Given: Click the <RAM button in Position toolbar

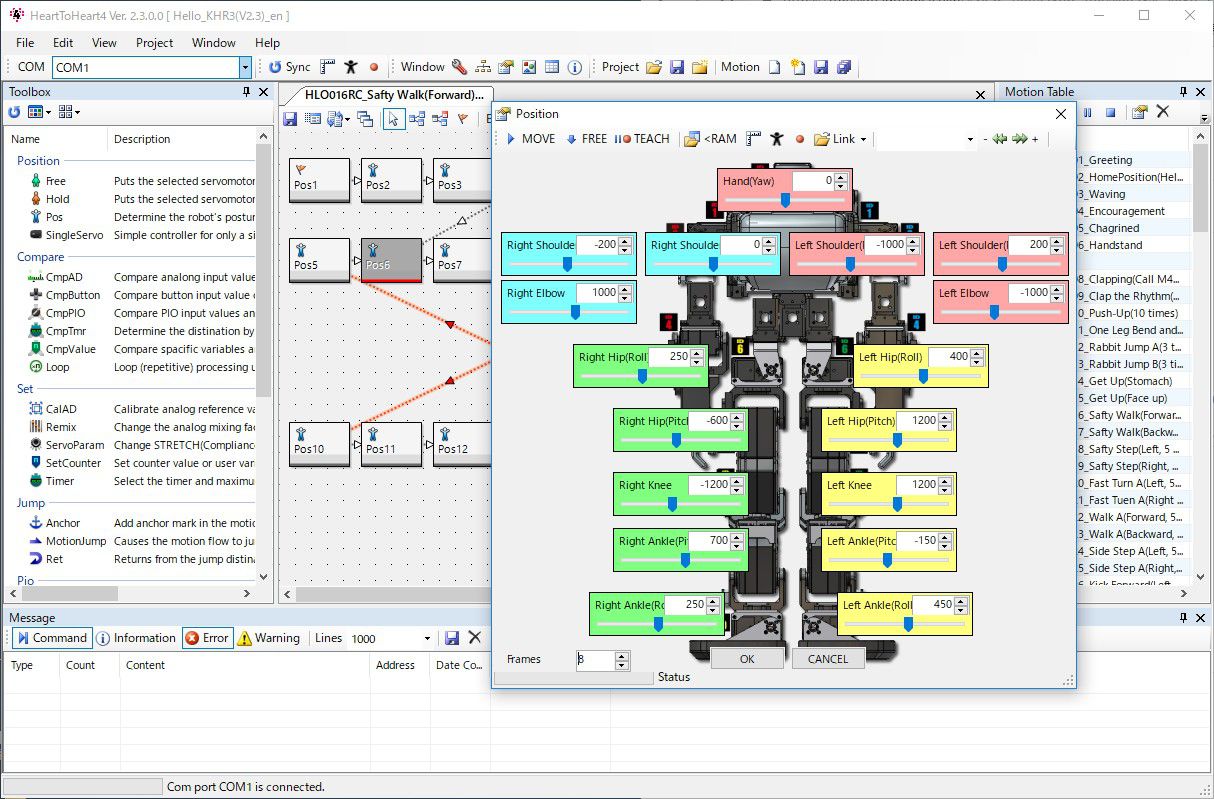Looking at the screenshot, I should pyautogui.click(x=711, y=139).
